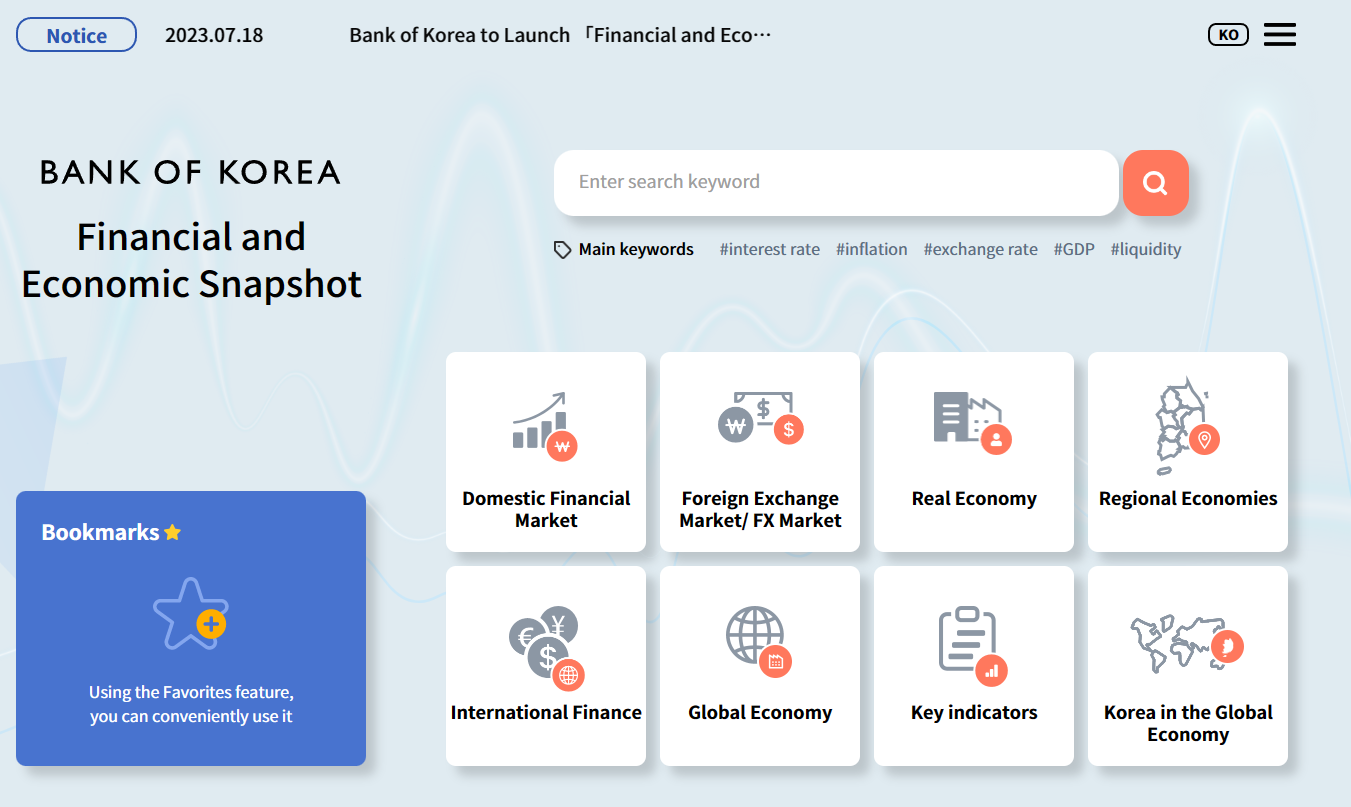Select the #inflation keyword
Viewport: 1351px width, 807px height.
872,250
